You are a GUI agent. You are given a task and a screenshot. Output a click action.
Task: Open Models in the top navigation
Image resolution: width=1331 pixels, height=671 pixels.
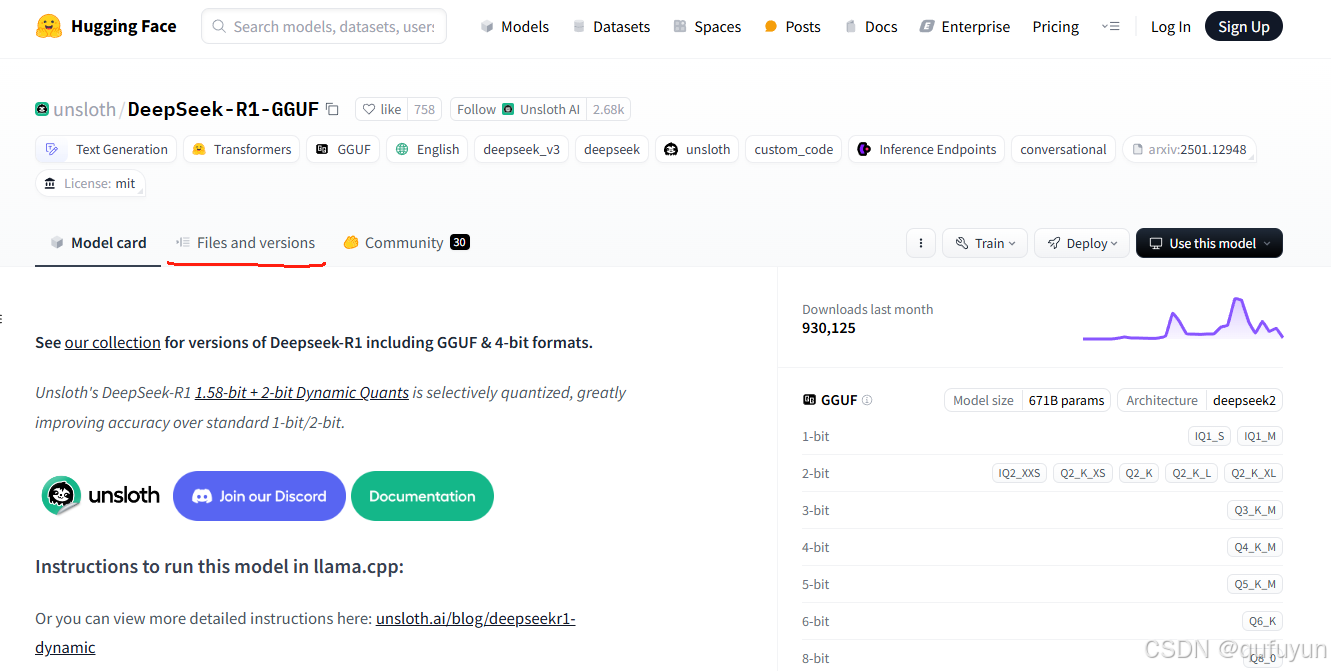[x=514, y=27]
